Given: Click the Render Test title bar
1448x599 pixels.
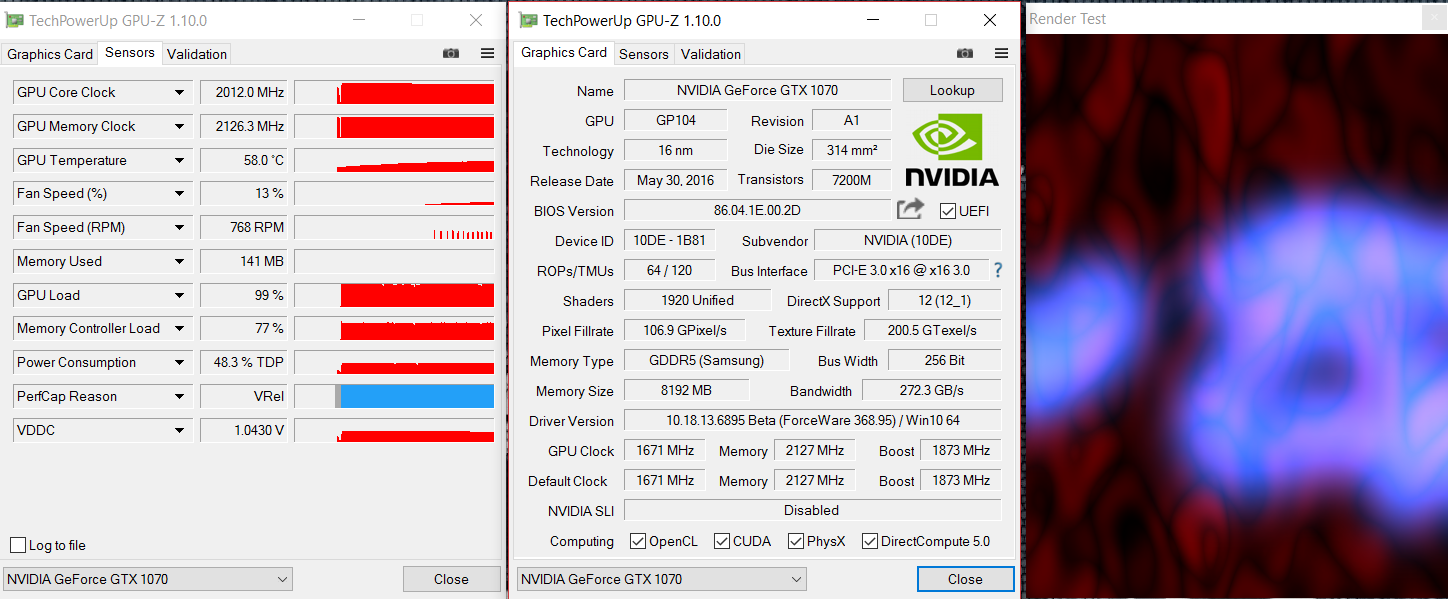Looking at the screenshot, I should point(1236,18).
